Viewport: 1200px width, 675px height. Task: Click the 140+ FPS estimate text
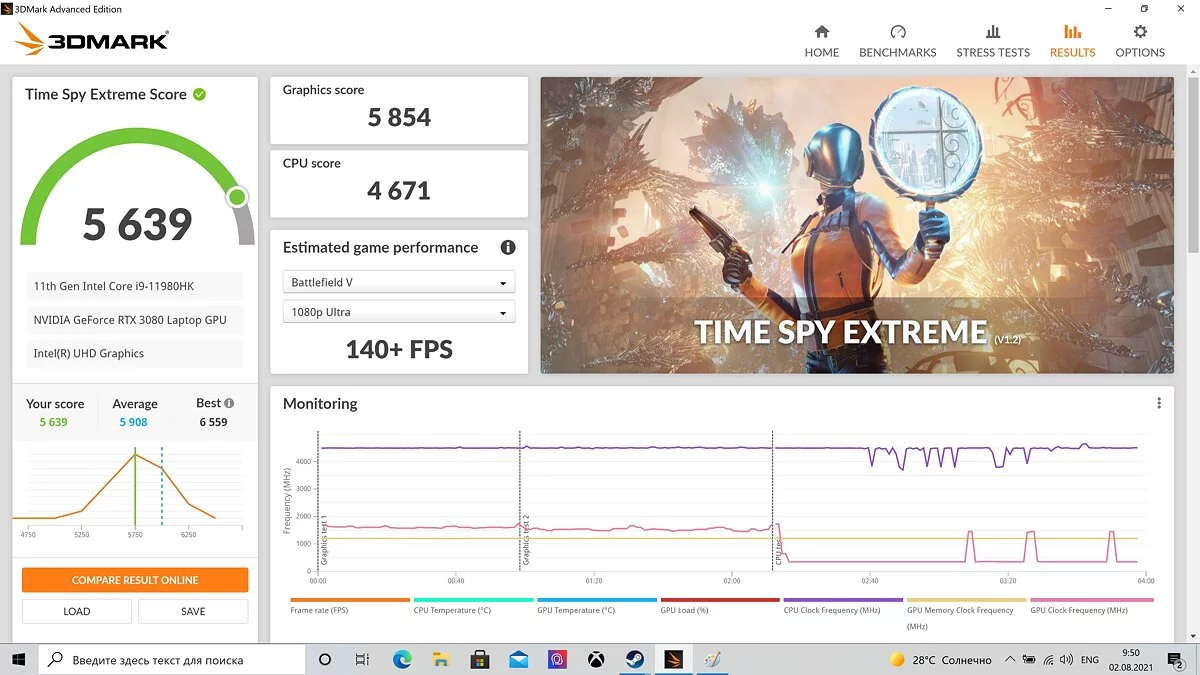point(399,349)
